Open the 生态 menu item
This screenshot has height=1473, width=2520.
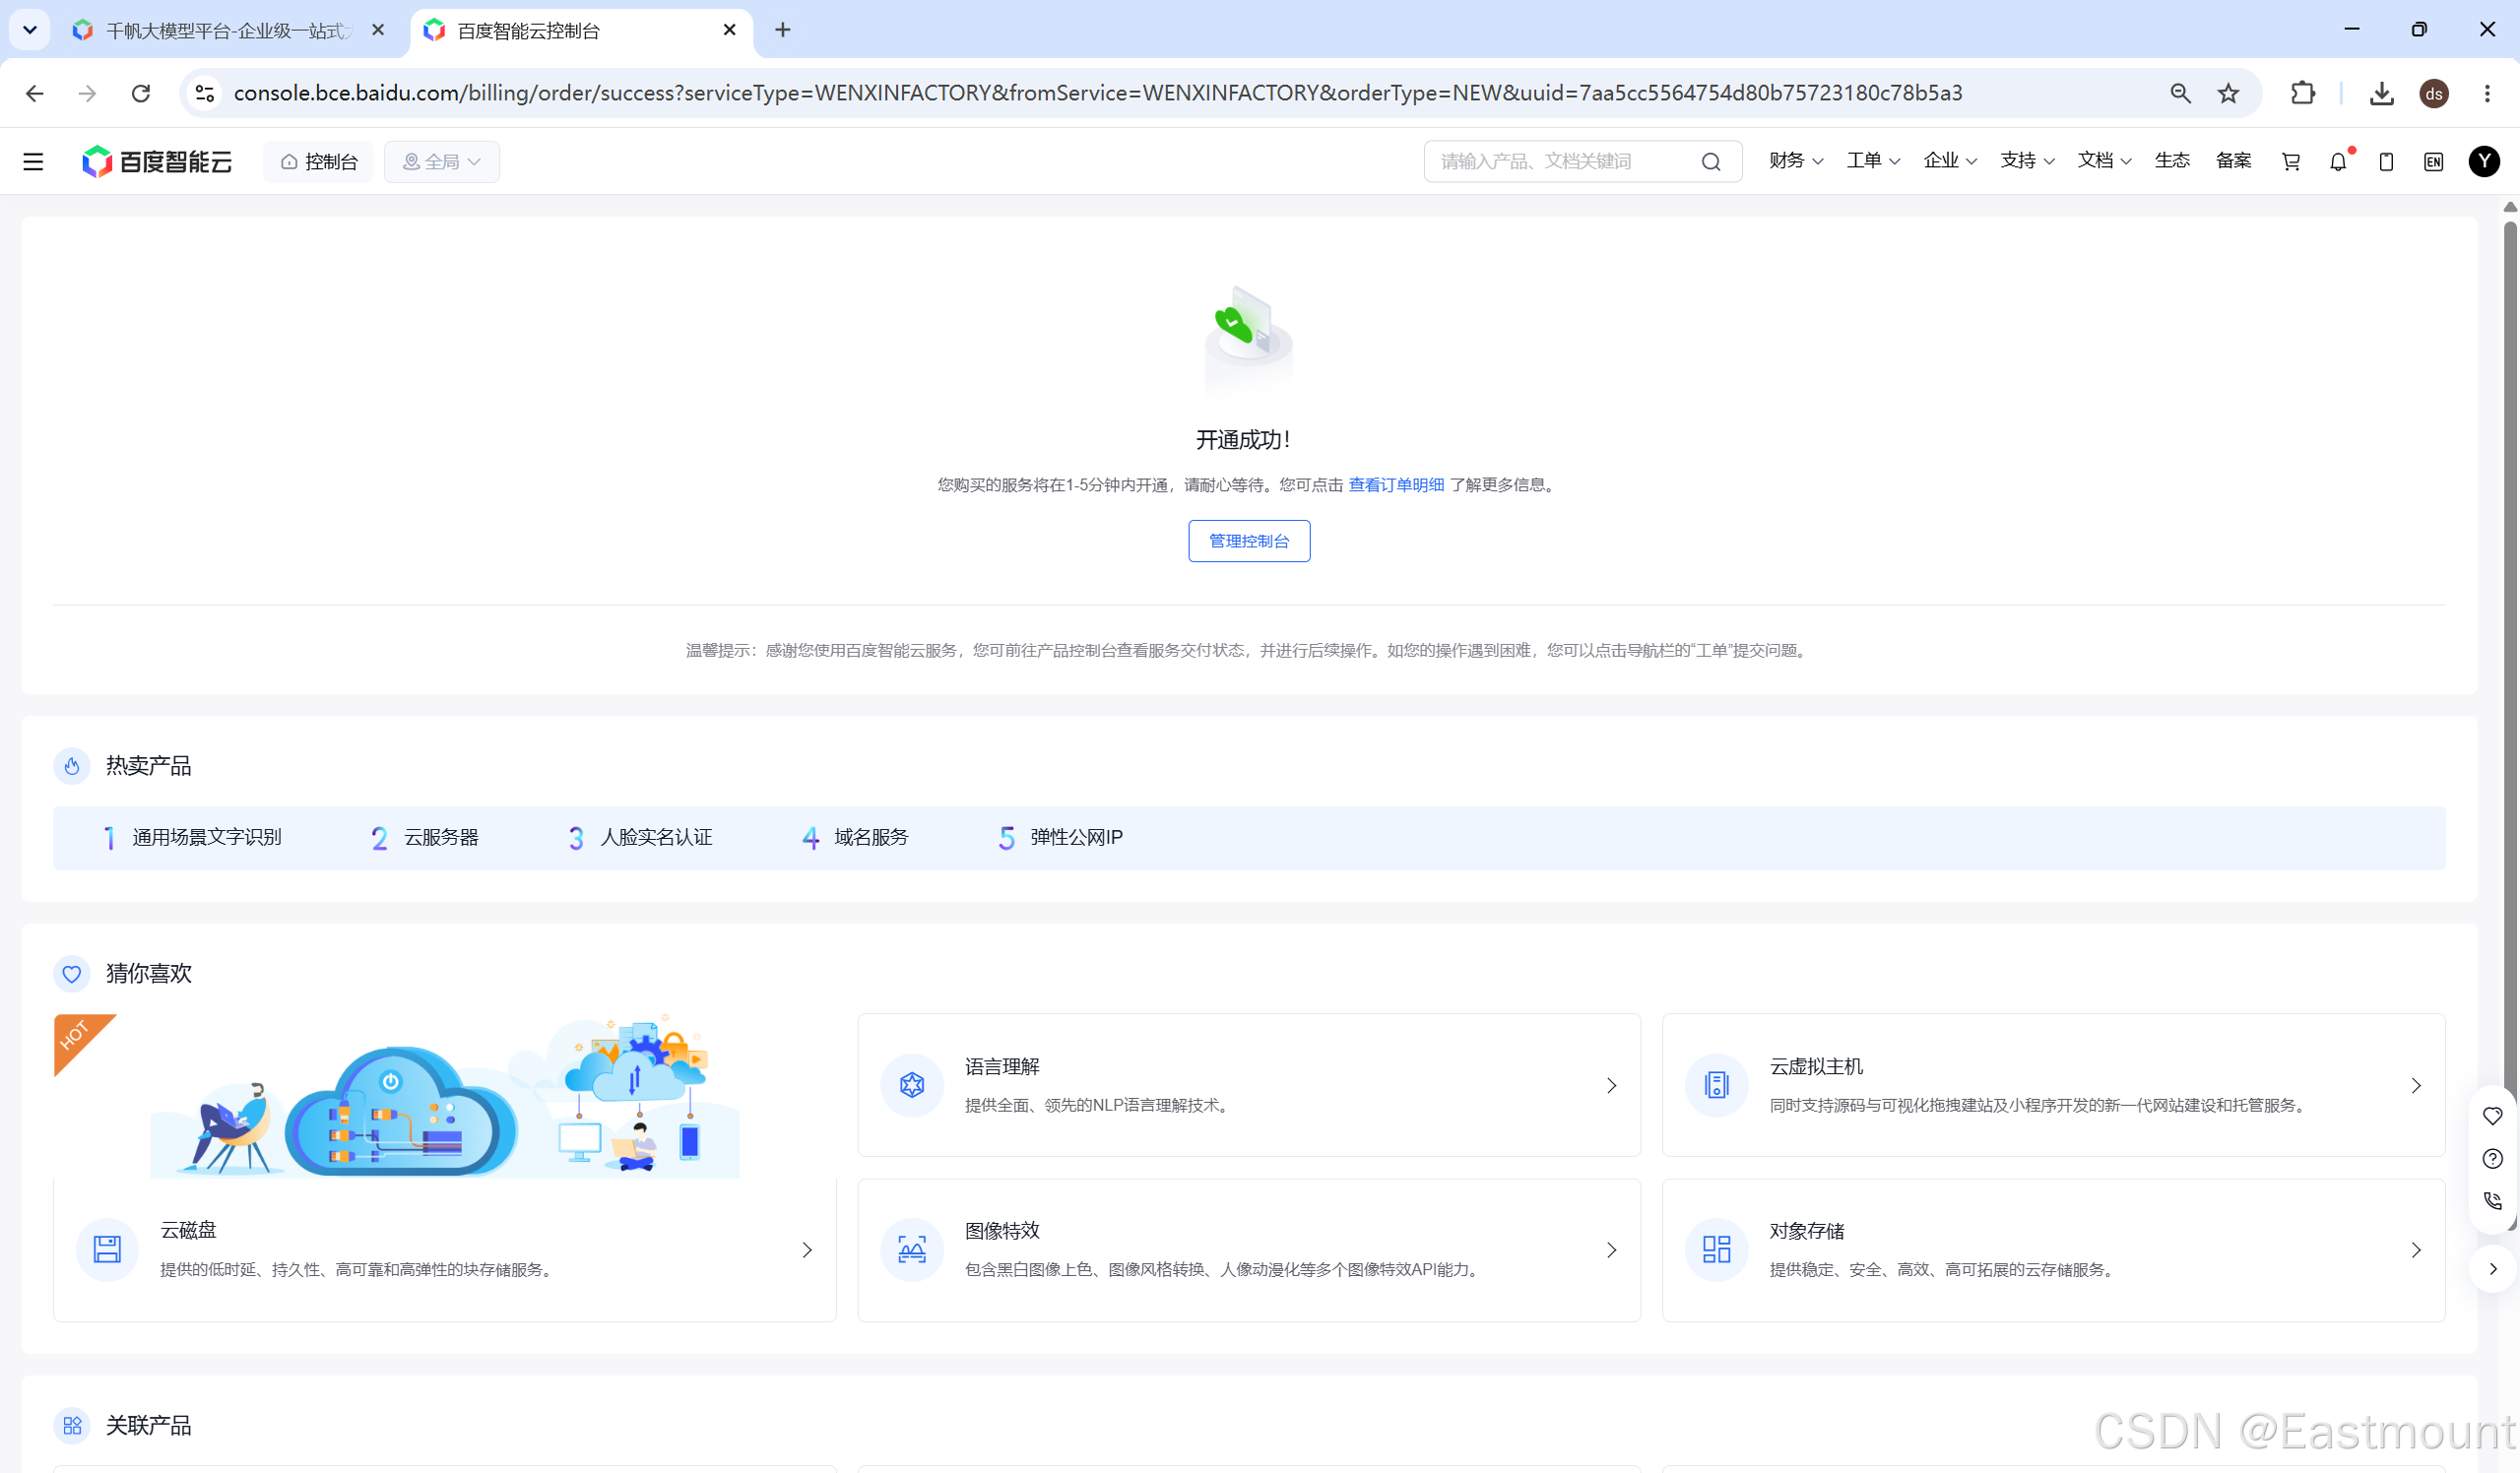click(2171, 161)
